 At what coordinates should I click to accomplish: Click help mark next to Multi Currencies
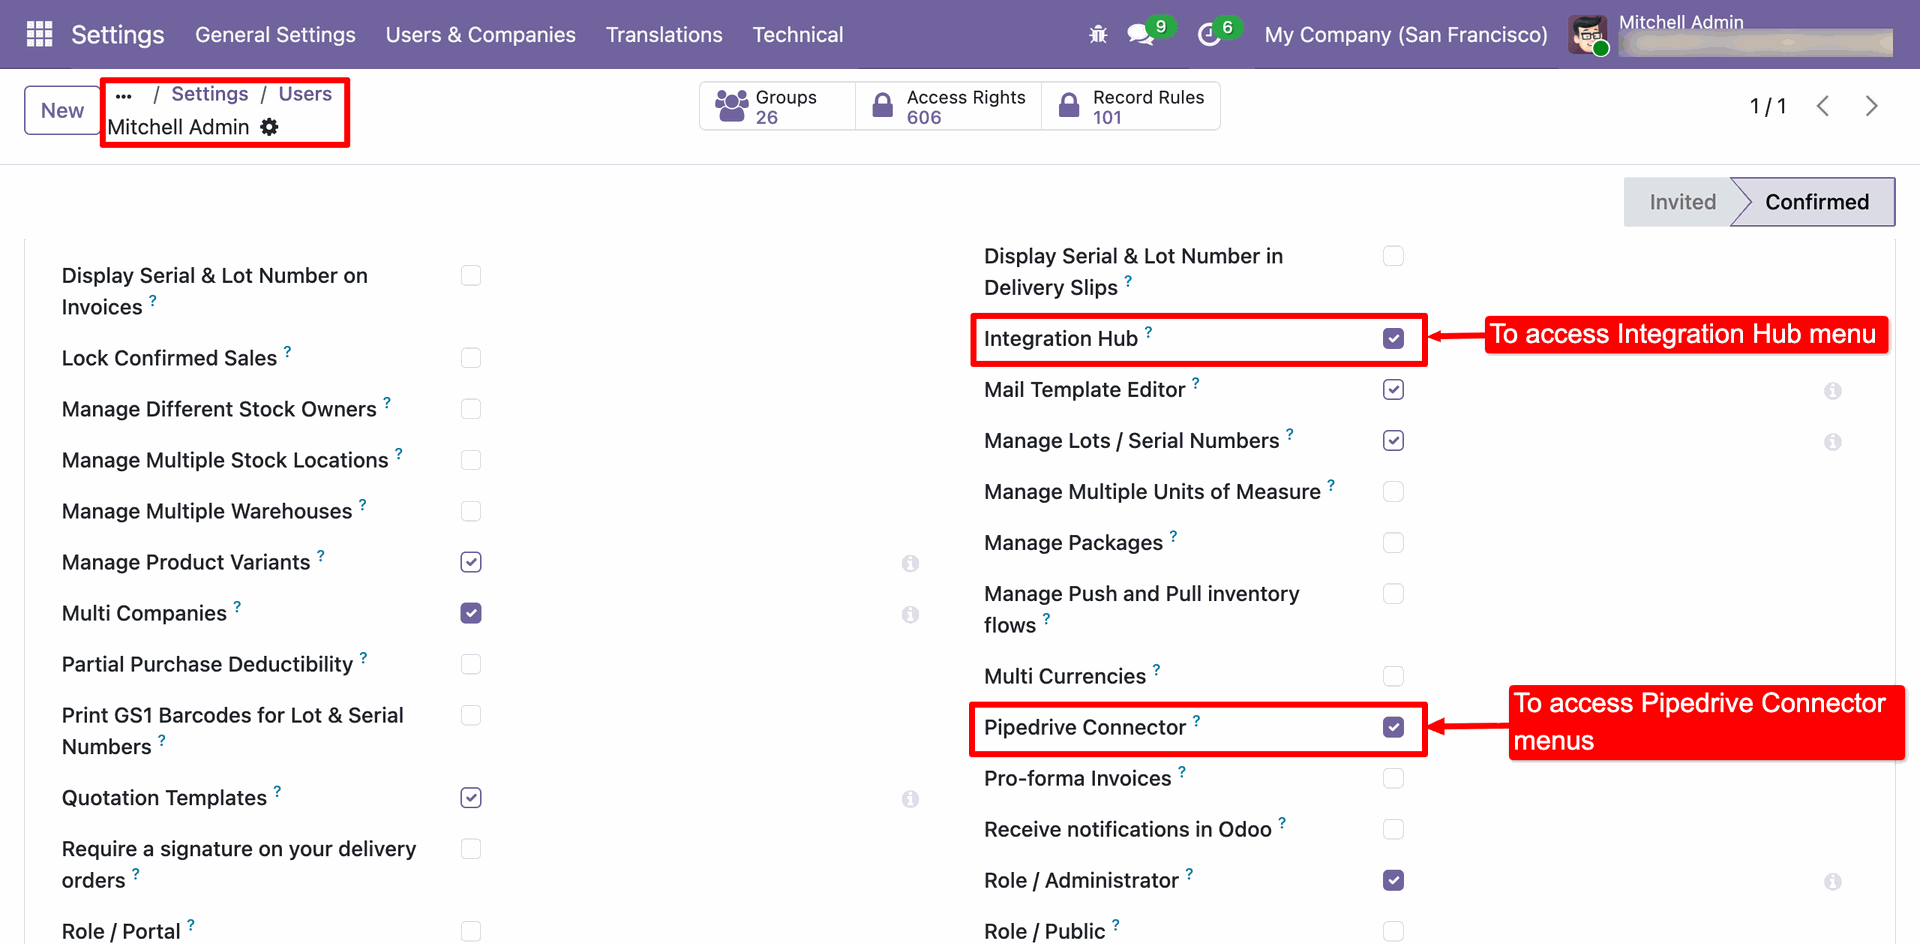click(1156, 669)
